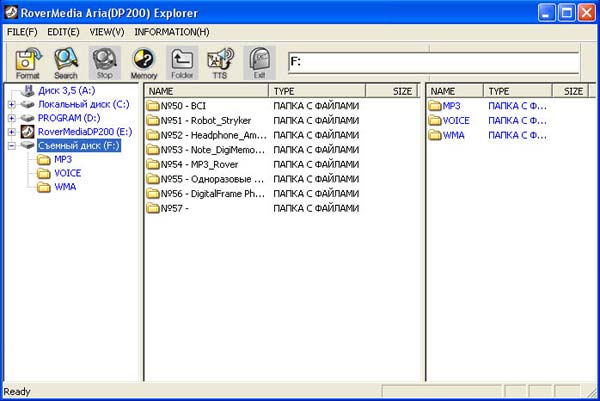Select the MP3 folder in the tree
The image size is (600, 401).
coord(63,160)
